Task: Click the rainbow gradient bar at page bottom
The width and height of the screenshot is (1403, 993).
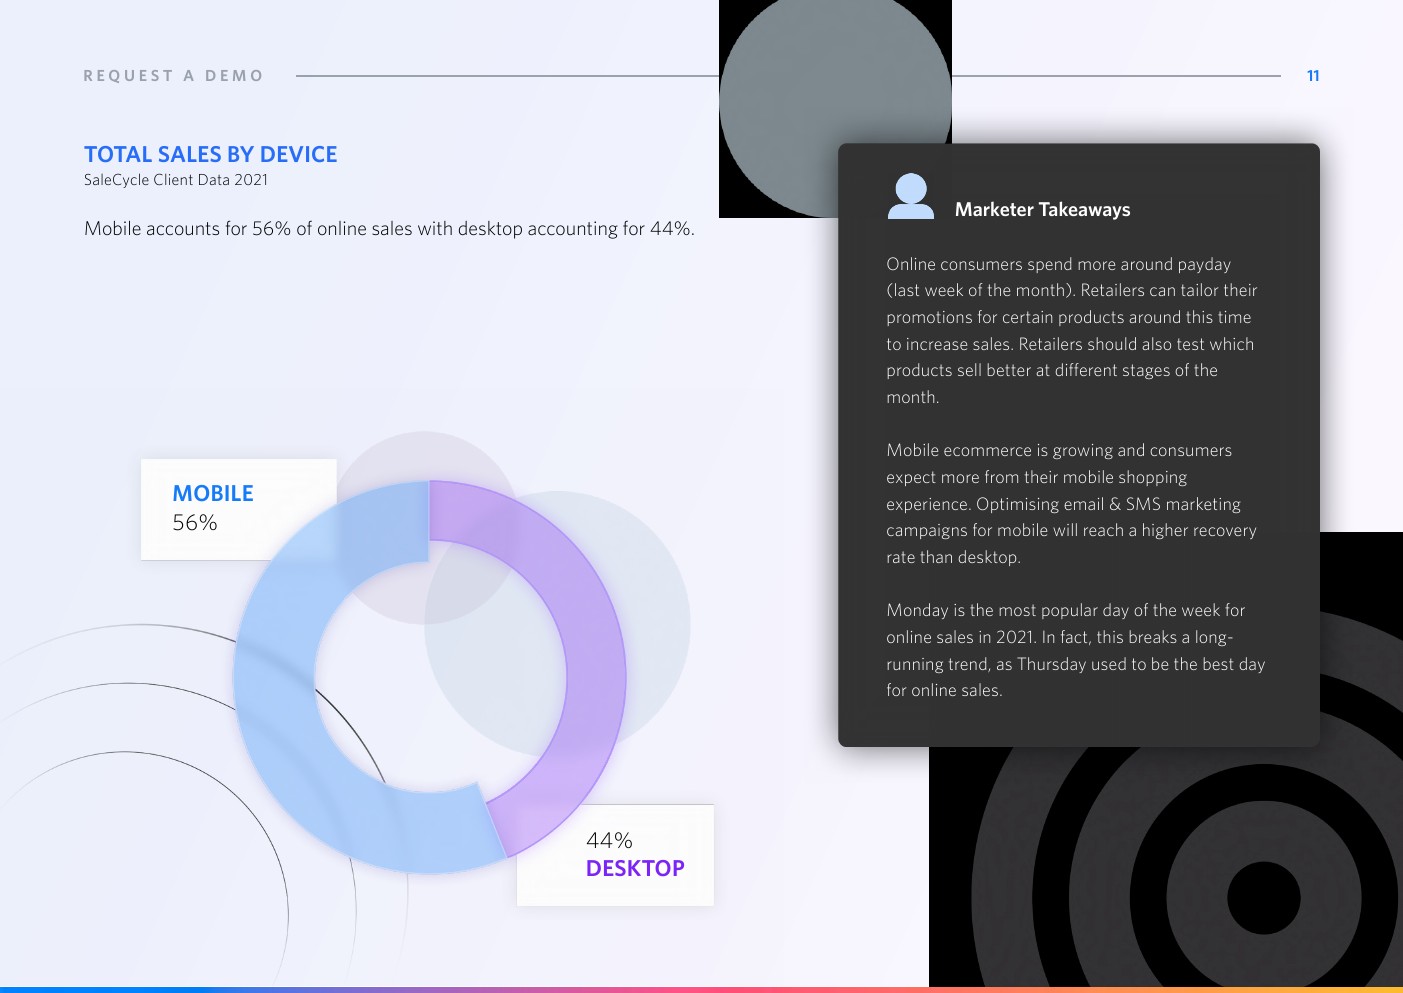Action: point(700,989)
